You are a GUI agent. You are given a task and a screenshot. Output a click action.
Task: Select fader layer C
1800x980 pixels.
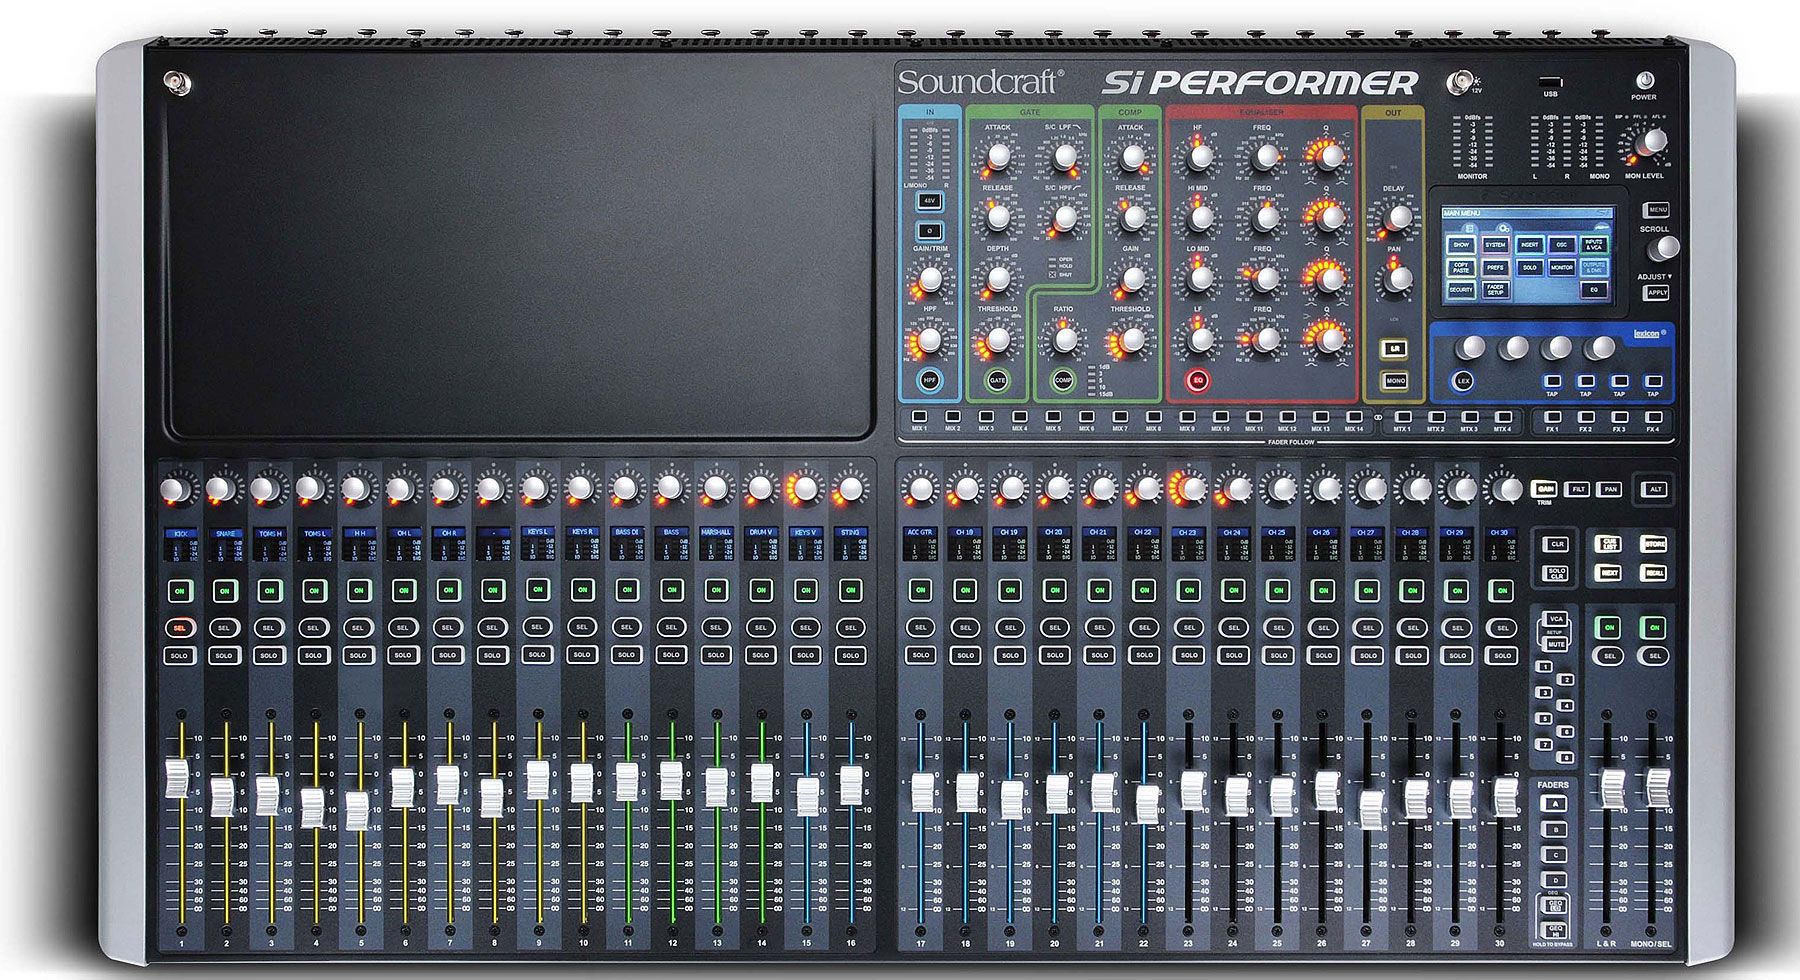(x=1553, y=854)
